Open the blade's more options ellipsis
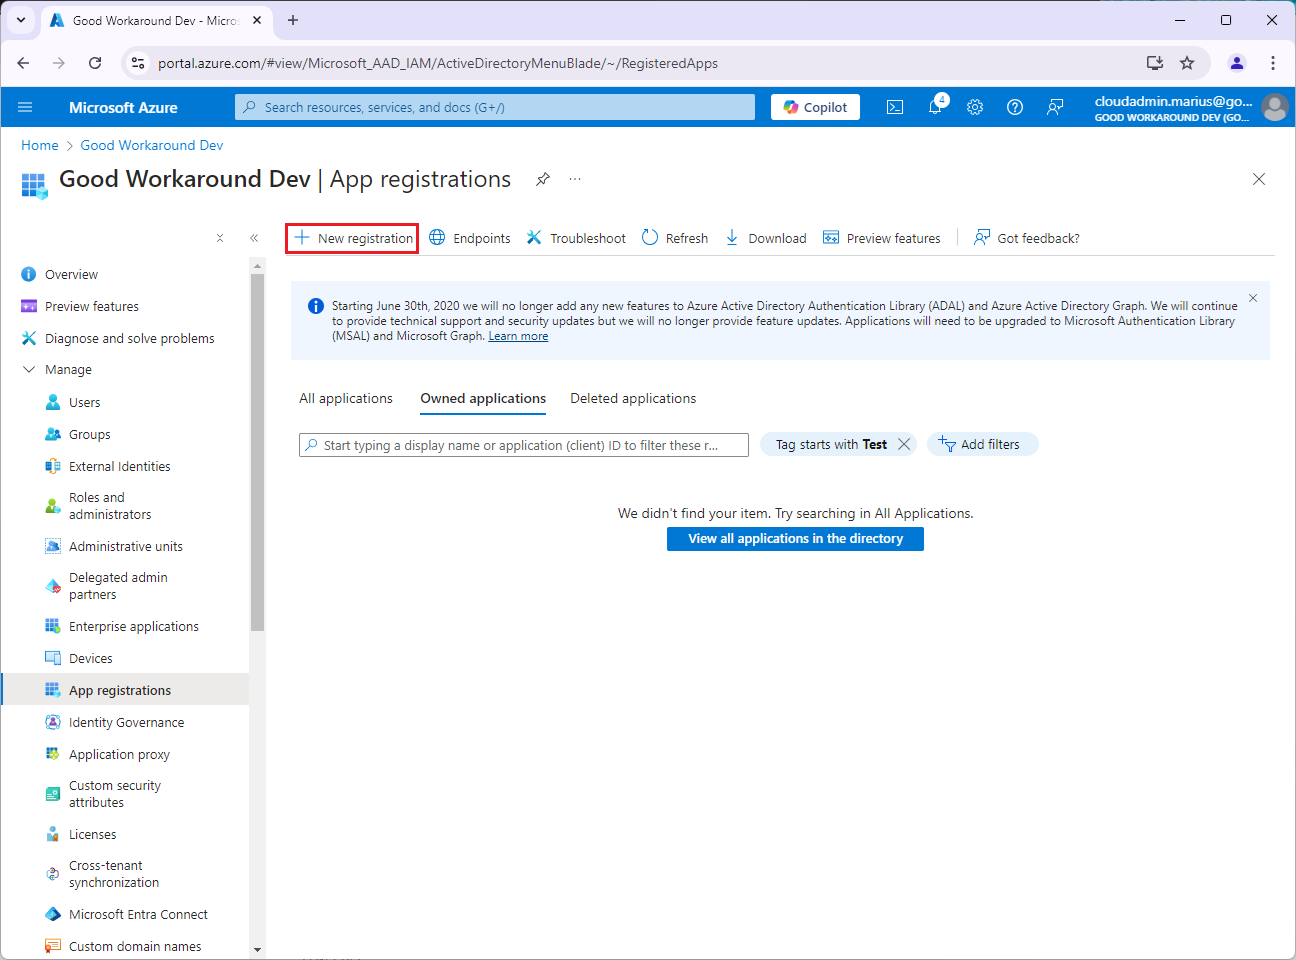This screenshot has height=960, width=1296. [575, 179]
